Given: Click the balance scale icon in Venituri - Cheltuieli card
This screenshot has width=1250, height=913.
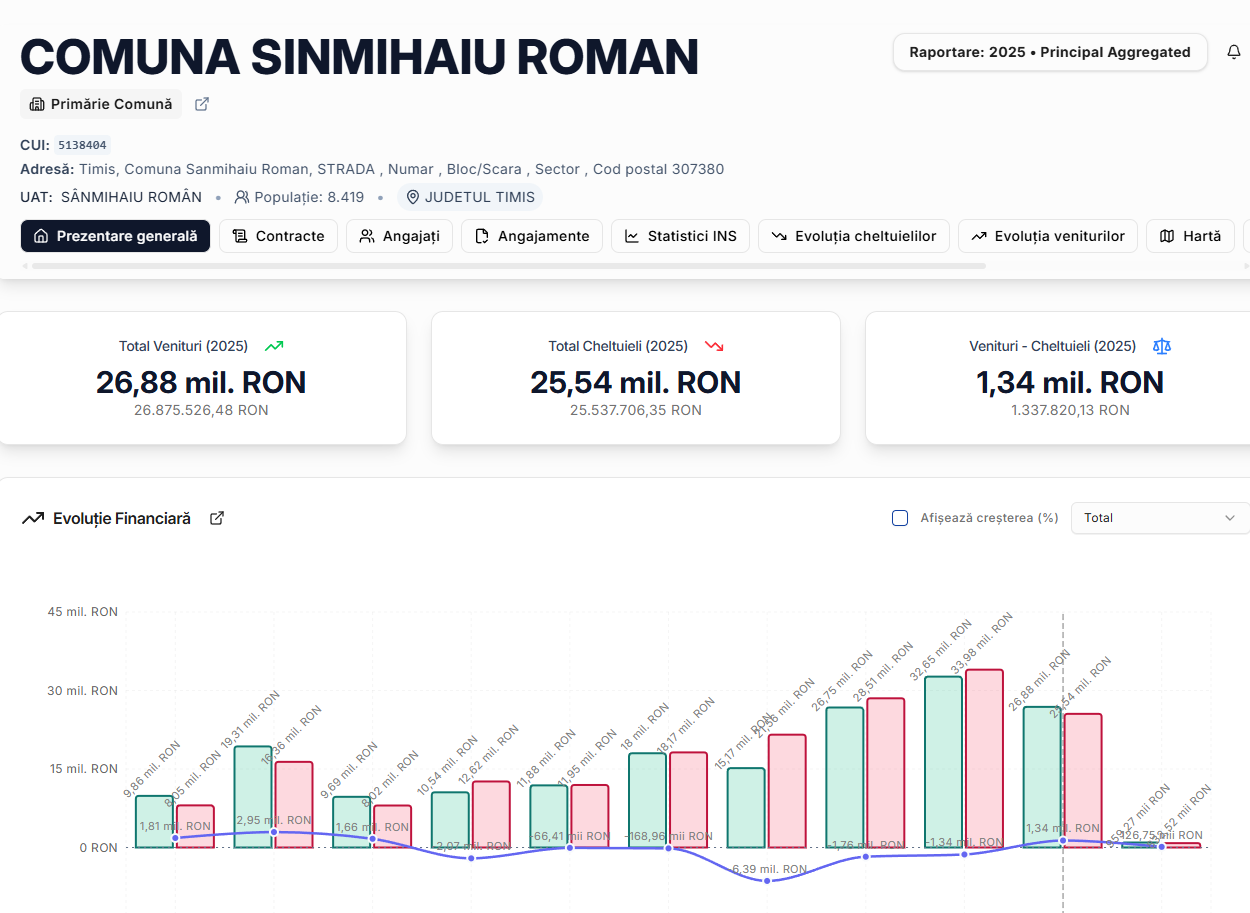Looking at the screenshot, I should click(1161, 346).
